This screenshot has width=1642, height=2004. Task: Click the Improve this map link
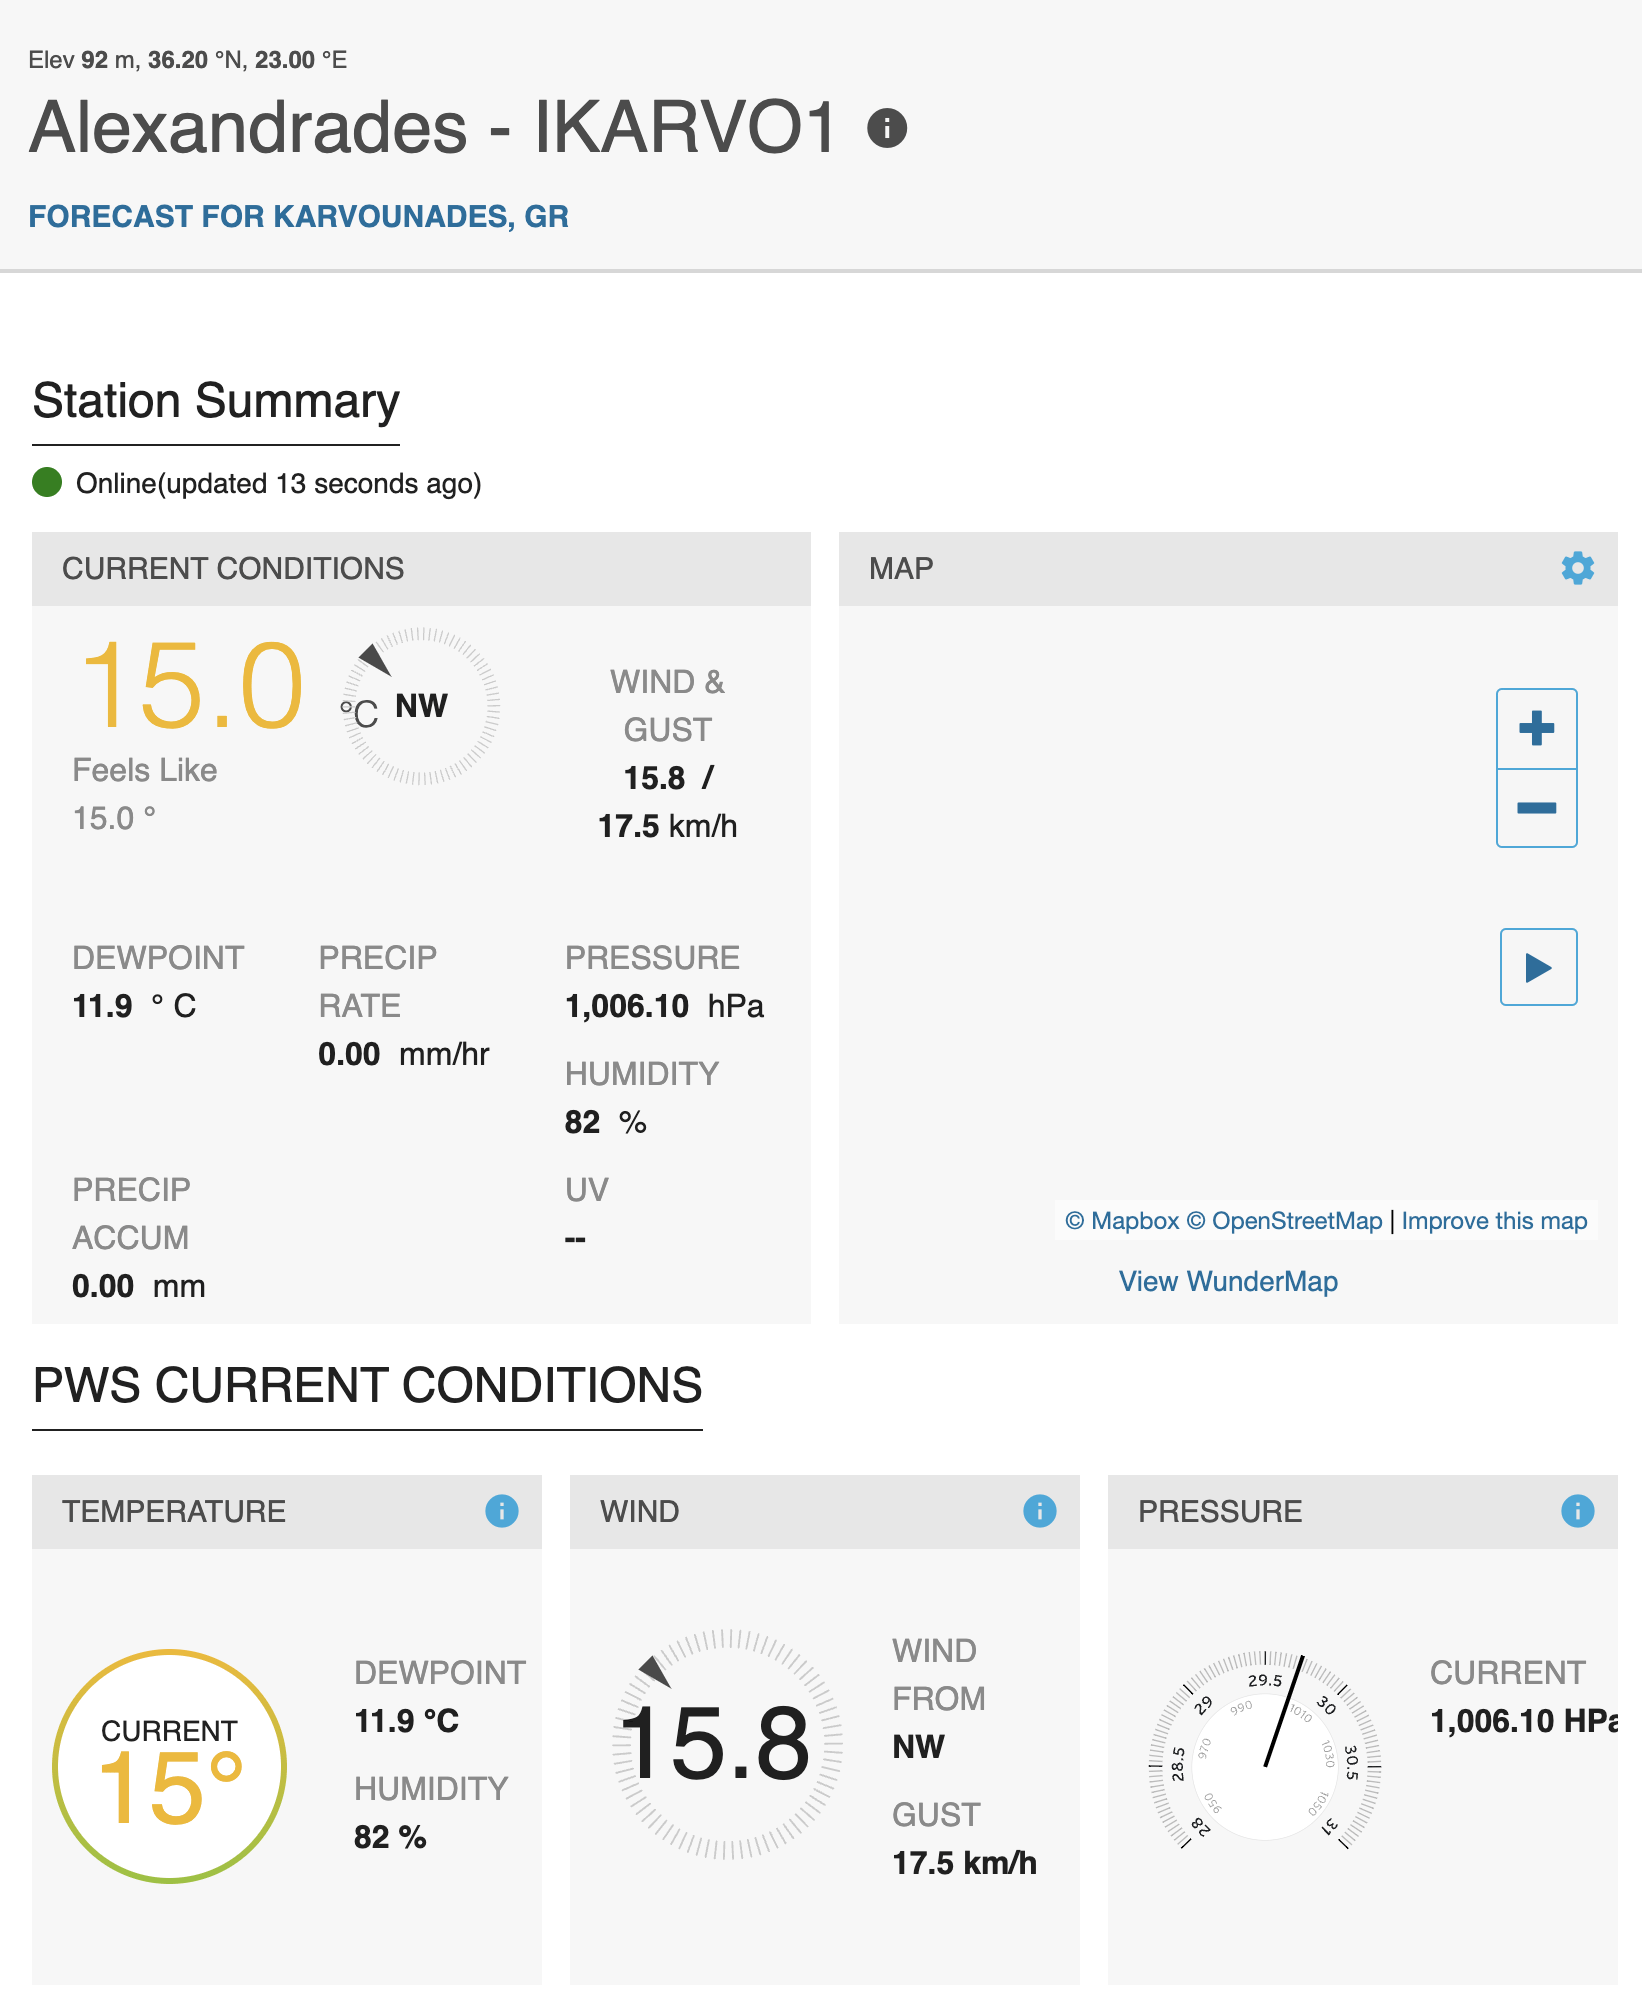click(x=1493, y=1221)
